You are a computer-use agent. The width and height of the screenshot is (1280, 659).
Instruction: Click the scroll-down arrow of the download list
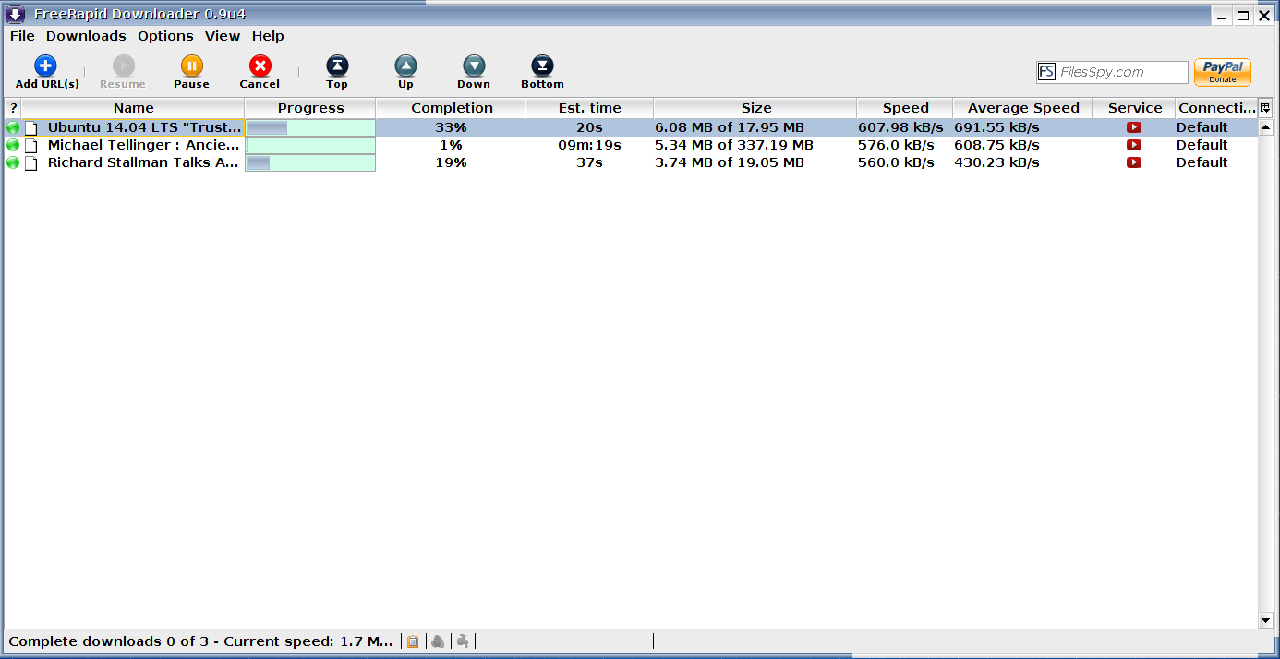pyautogui.click(x=1266, y=621)
